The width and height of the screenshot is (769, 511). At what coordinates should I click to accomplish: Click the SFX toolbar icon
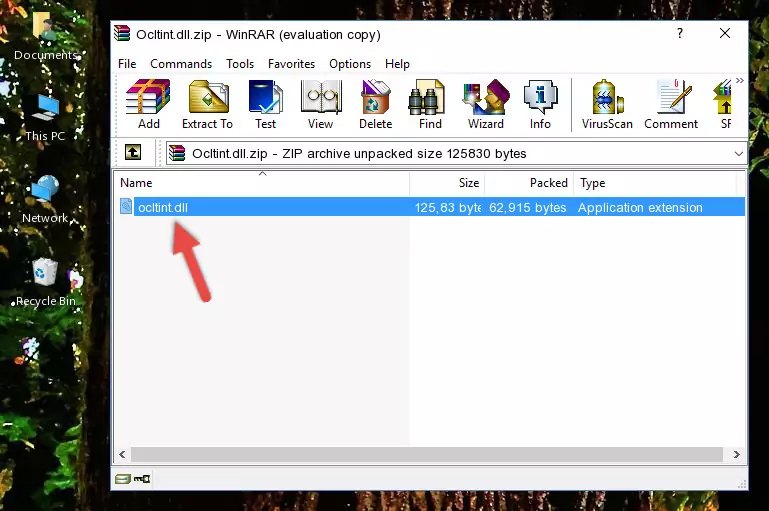pyautogui.click(x=723, y=104)
